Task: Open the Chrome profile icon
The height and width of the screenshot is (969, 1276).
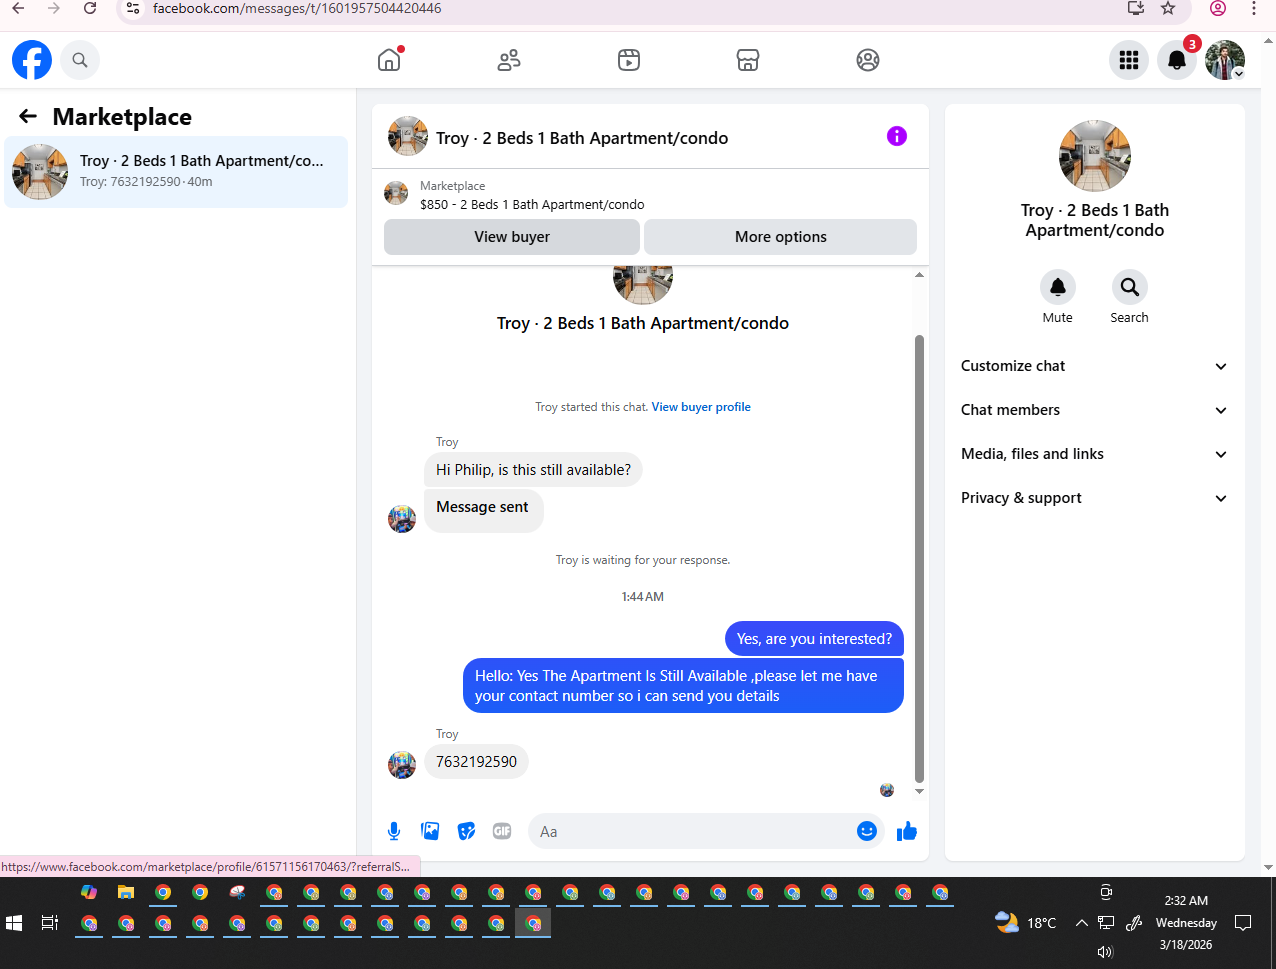Action: coord(1218,8)
